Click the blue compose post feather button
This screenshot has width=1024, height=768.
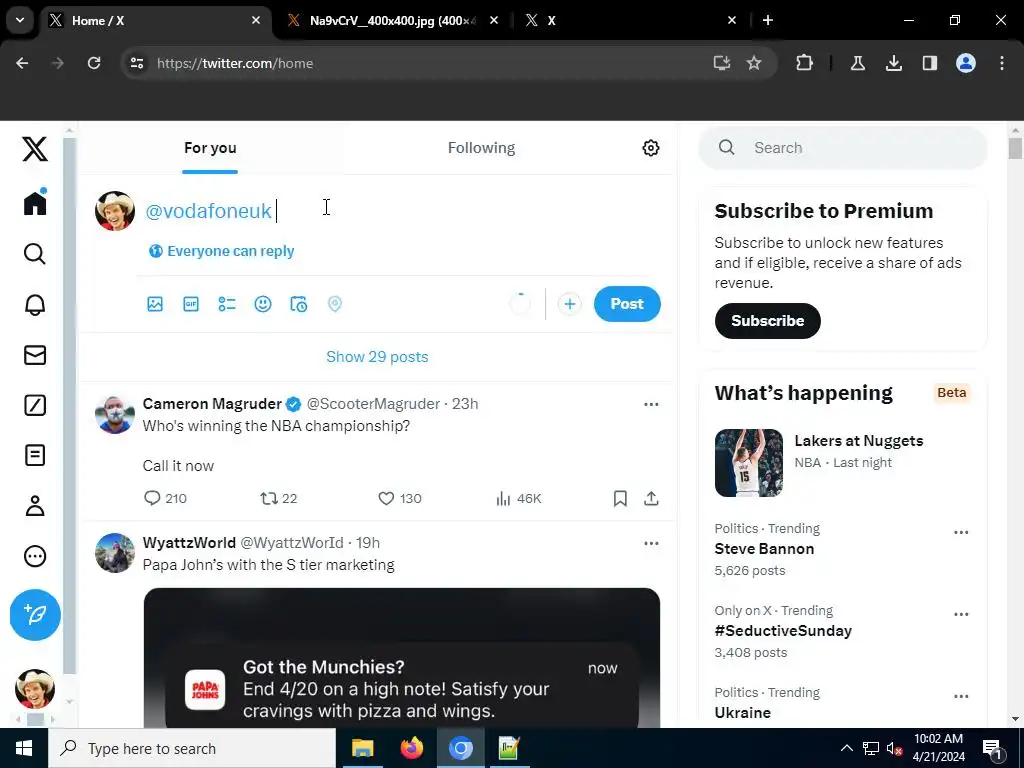(35, 615)
